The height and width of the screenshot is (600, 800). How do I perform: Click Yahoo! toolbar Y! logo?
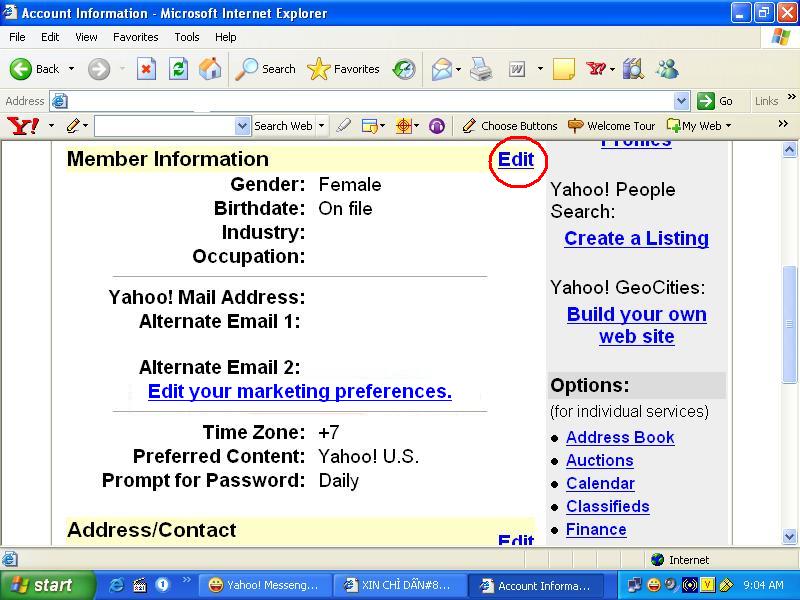[23, 126]
